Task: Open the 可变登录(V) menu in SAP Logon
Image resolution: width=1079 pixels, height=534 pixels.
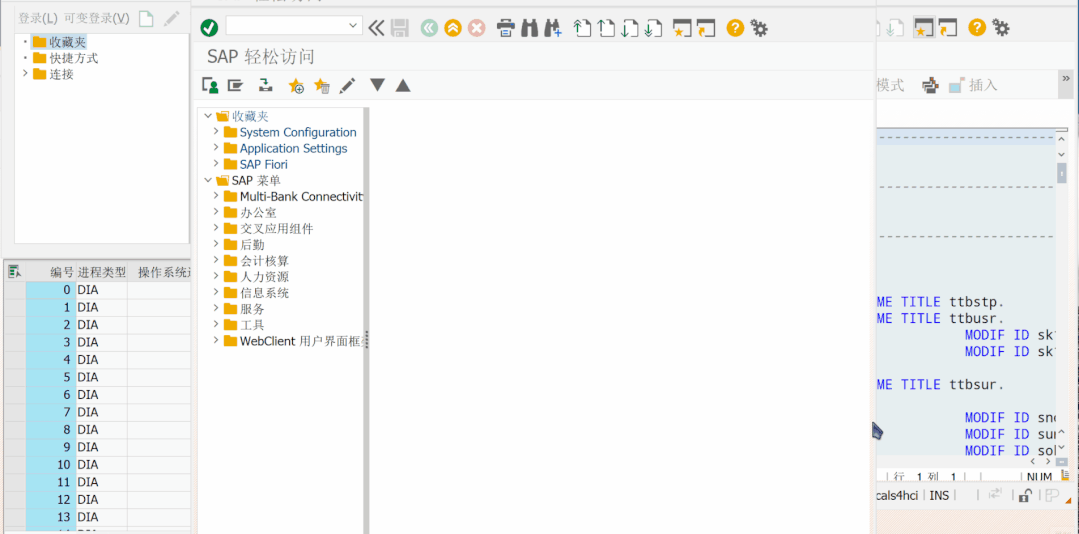Action: click(96, 19)
